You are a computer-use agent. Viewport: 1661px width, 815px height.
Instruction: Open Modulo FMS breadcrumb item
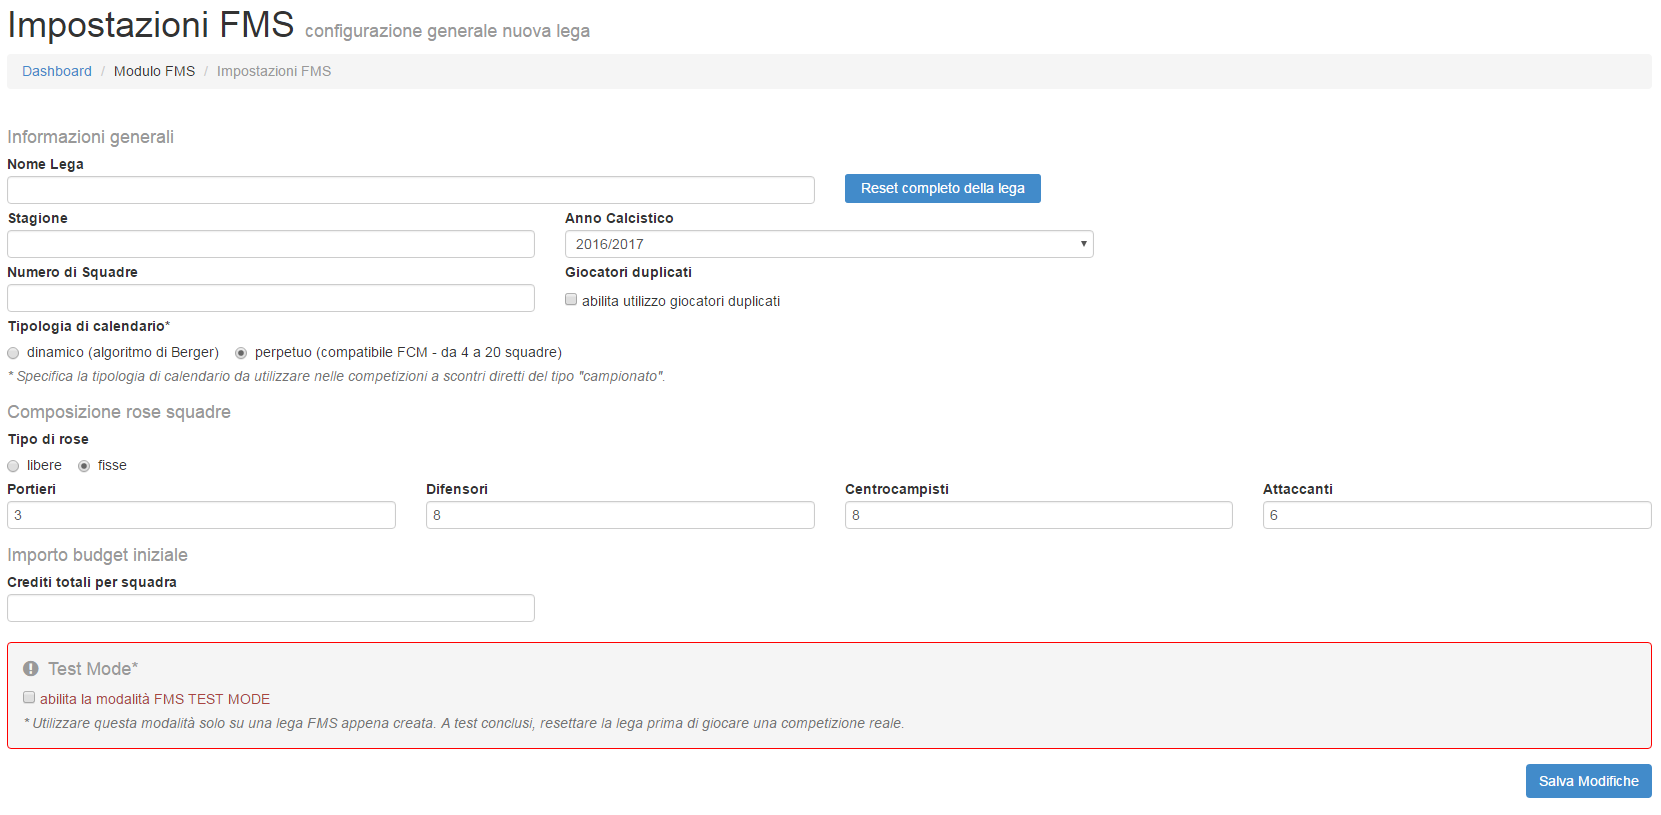coord(154,71)
